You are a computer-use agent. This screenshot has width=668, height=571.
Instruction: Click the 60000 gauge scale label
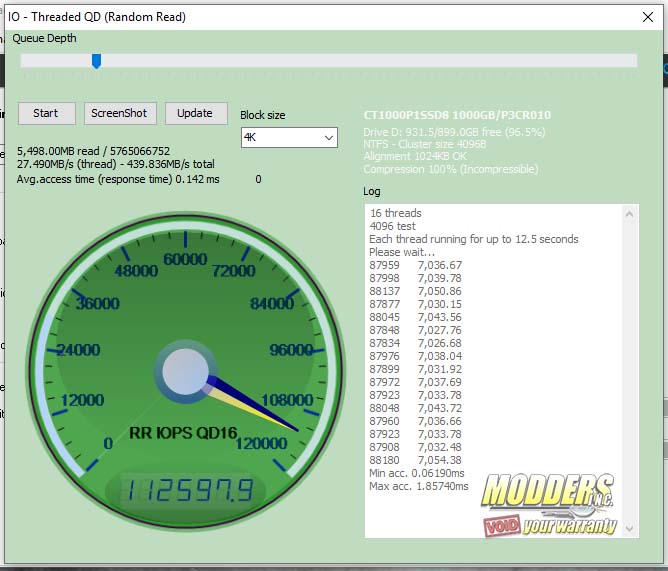(185, 259)
